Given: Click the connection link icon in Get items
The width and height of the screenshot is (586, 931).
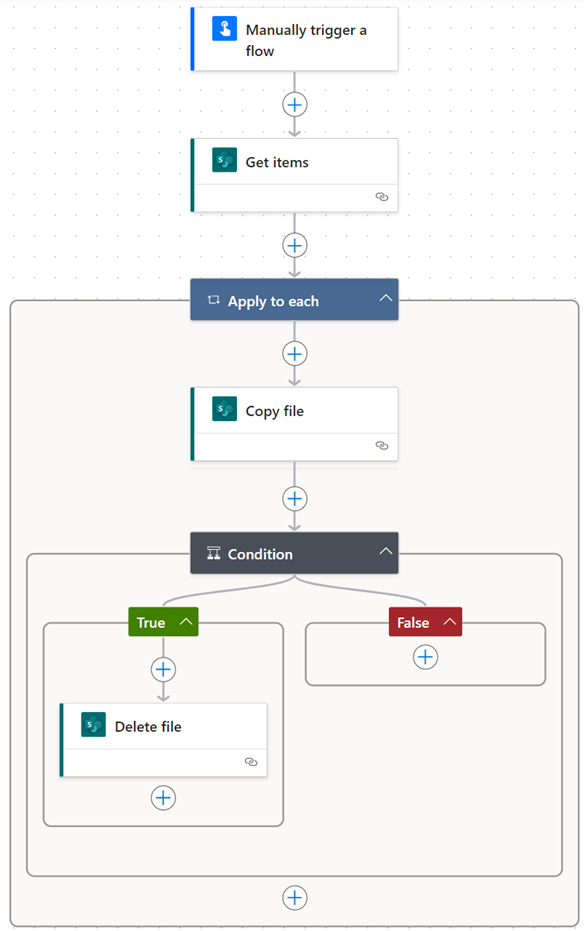Looking at the screenshot, I should [382, 197].
